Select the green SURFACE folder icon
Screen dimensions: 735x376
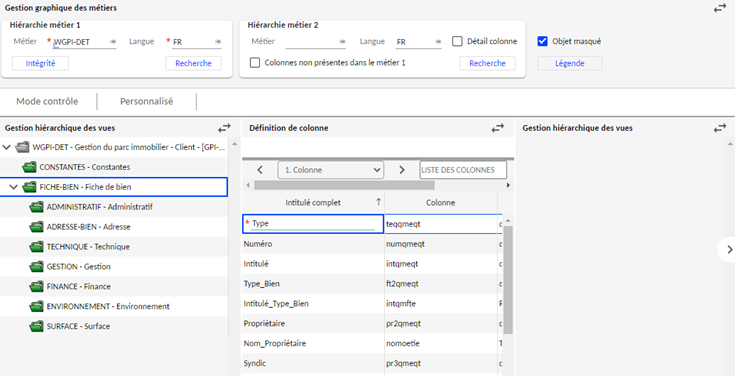tap(36, 326)
